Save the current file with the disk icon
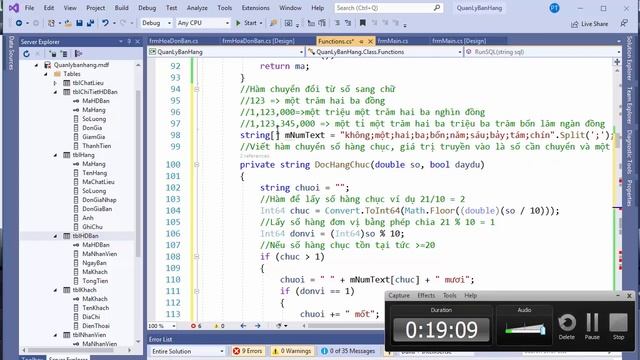 click(x=80, y=23)
